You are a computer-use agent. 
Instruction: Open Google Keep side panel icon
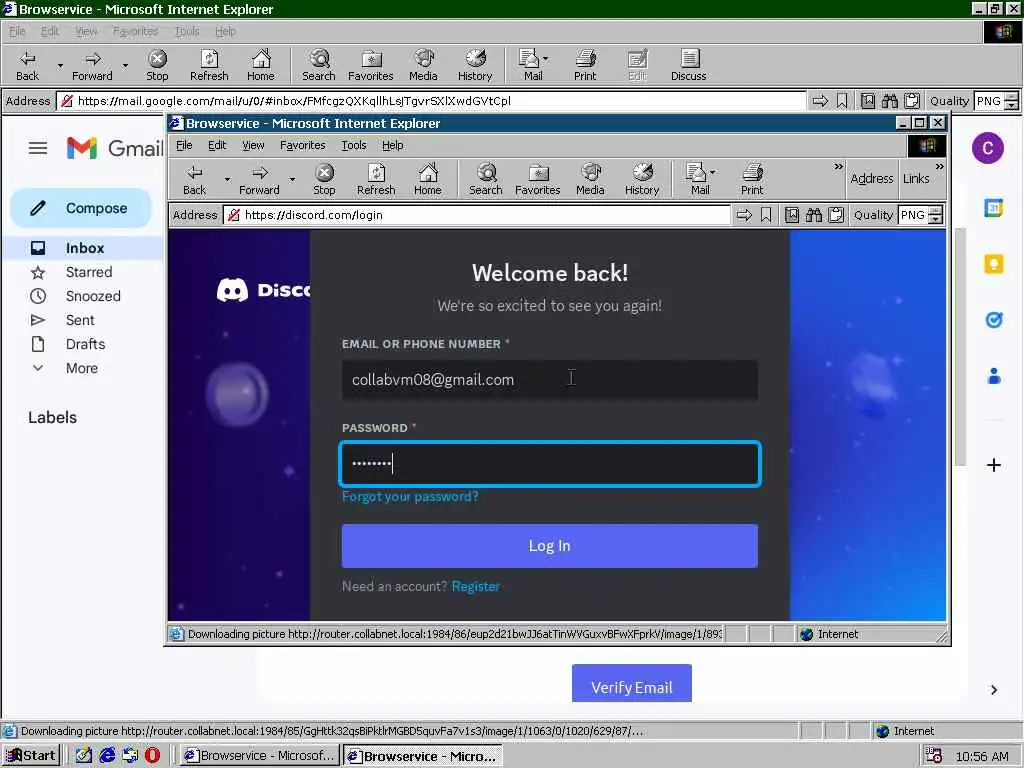click(993, 264)
